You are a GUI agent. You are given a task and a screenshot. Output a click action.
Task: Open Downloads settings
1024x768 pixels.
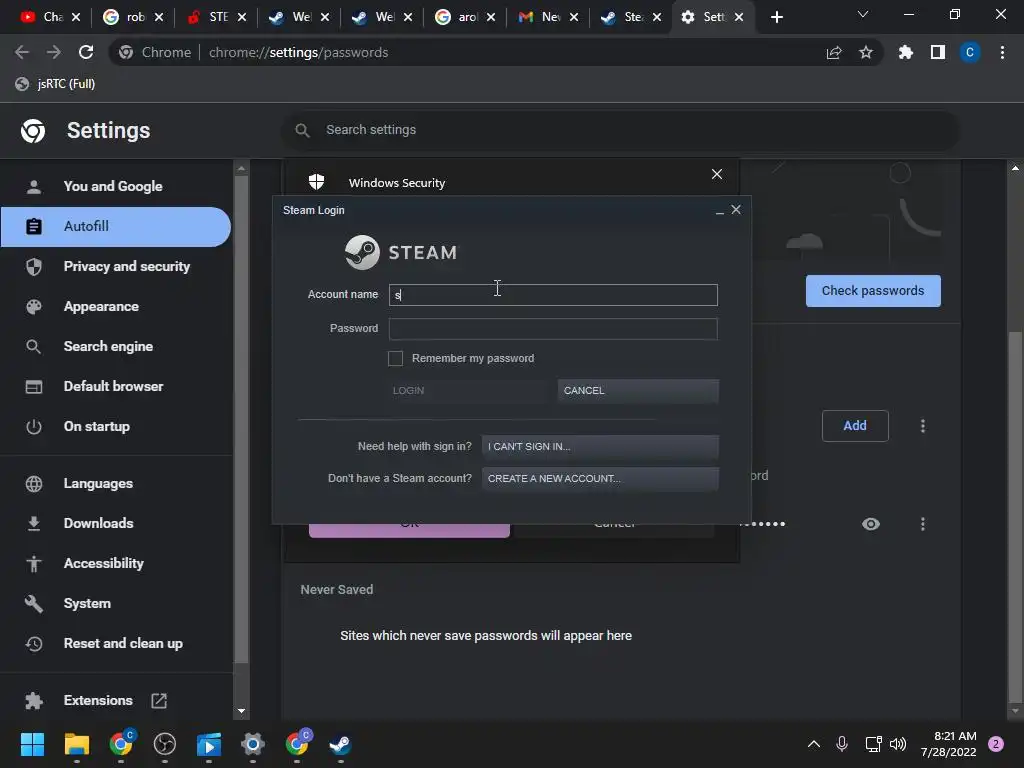coord(116,523)
